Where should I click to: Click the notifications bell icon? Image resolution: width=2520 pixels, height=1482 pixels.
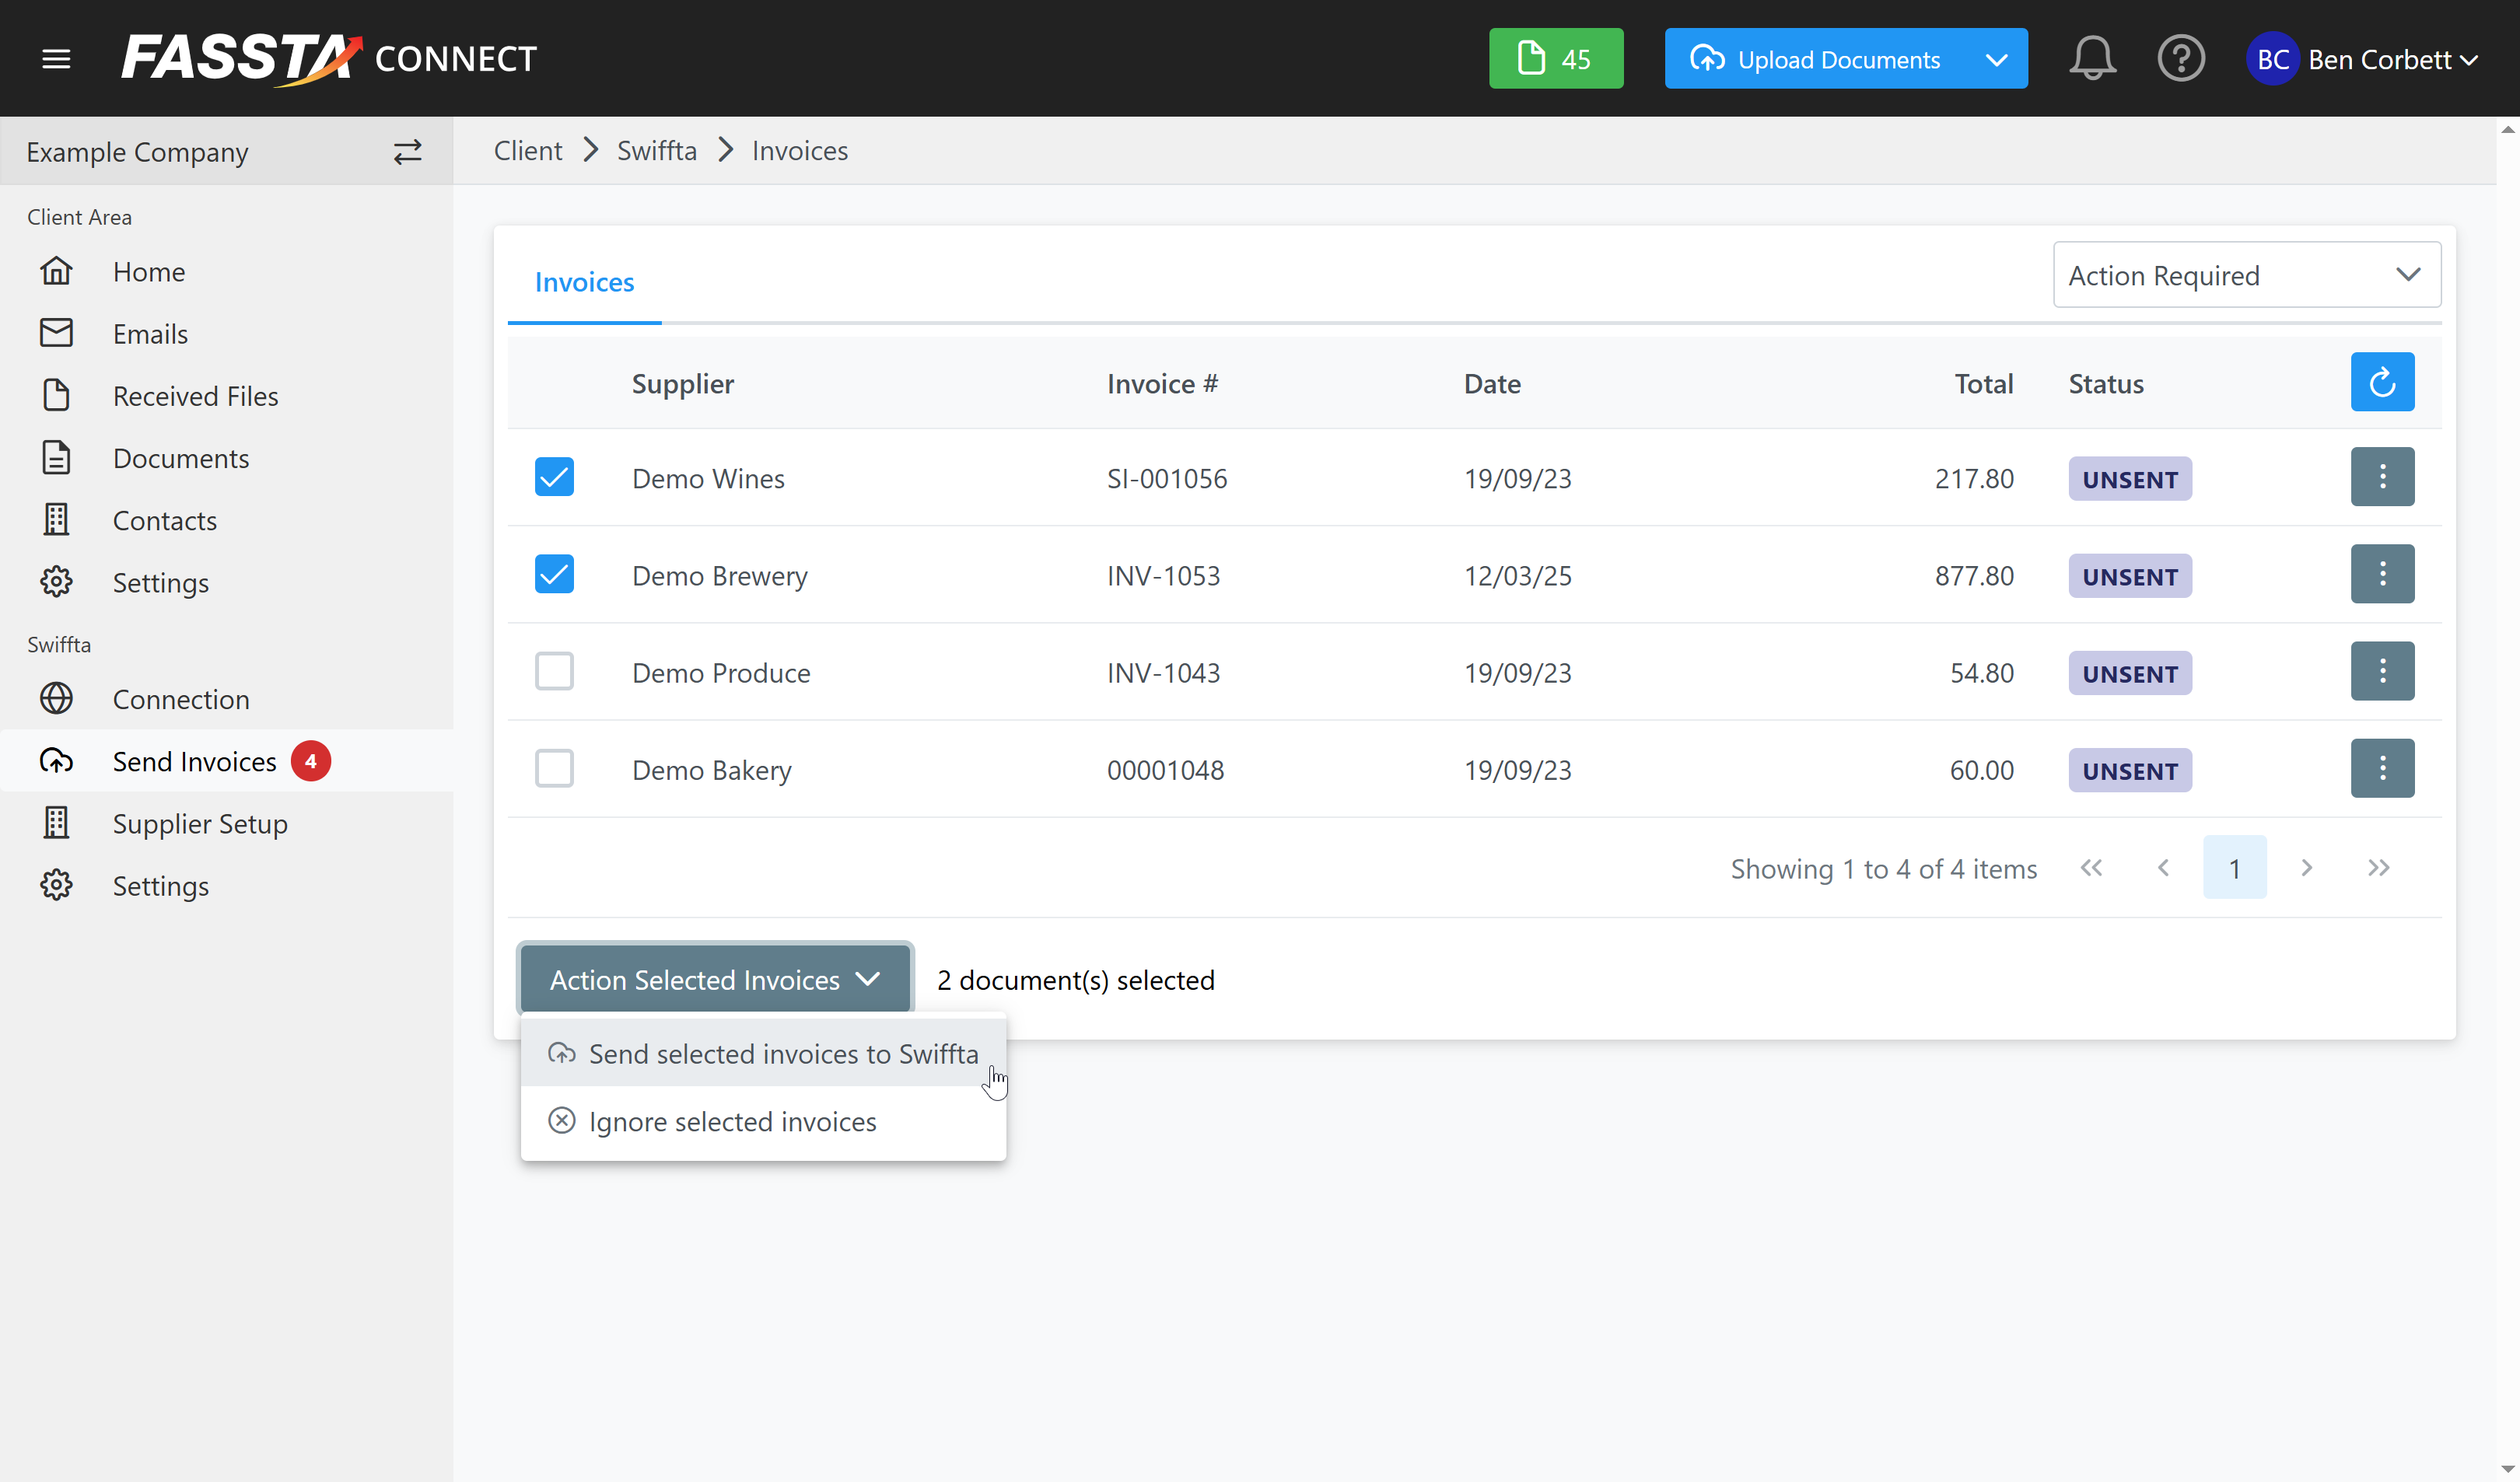(x=2091, y=59)
